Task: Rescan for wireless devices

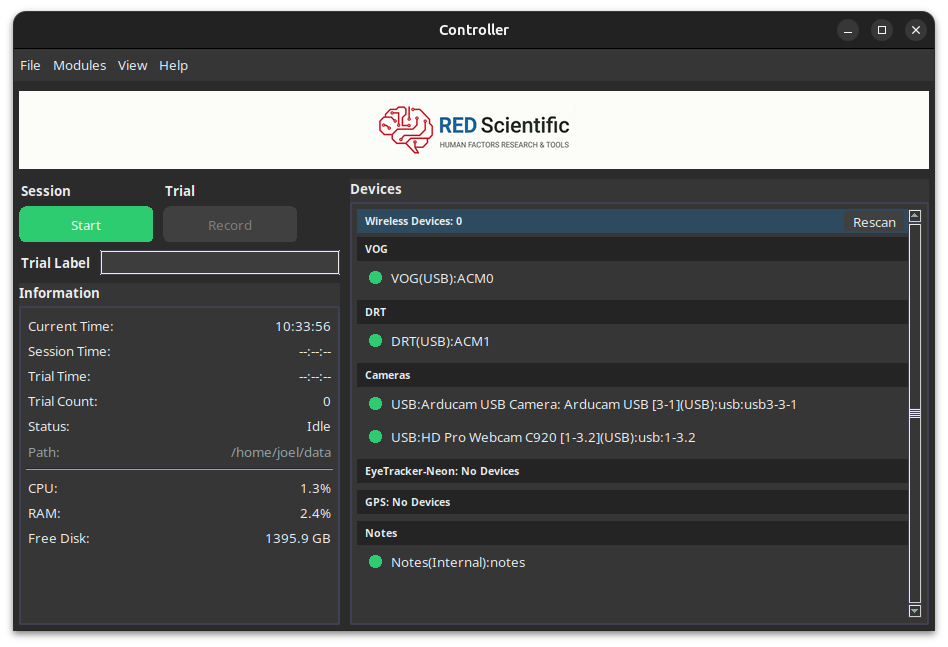Action: click(874, 222)
